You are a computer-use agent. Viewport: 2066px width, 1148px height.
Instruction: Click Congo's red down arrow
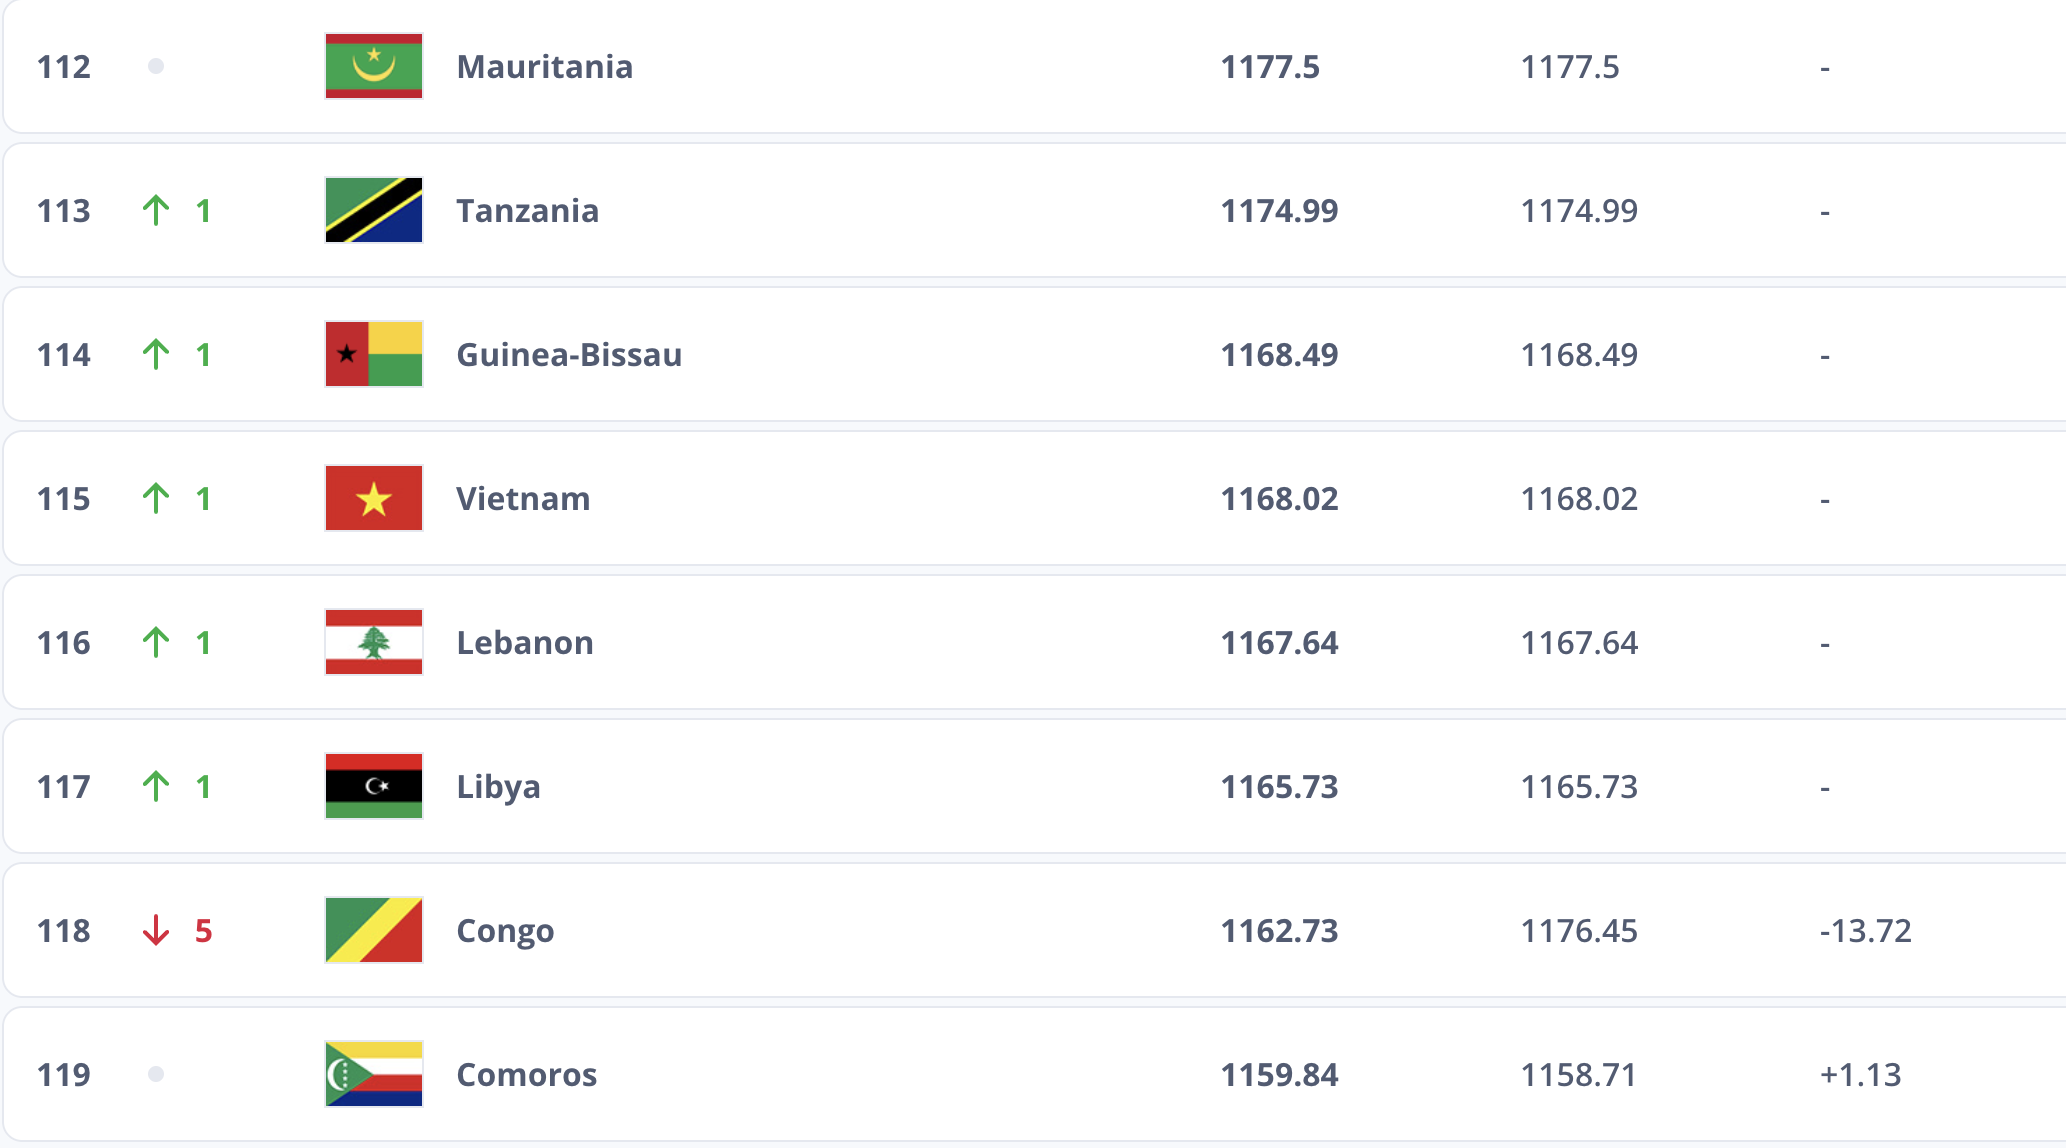click(x=156, y=930)
